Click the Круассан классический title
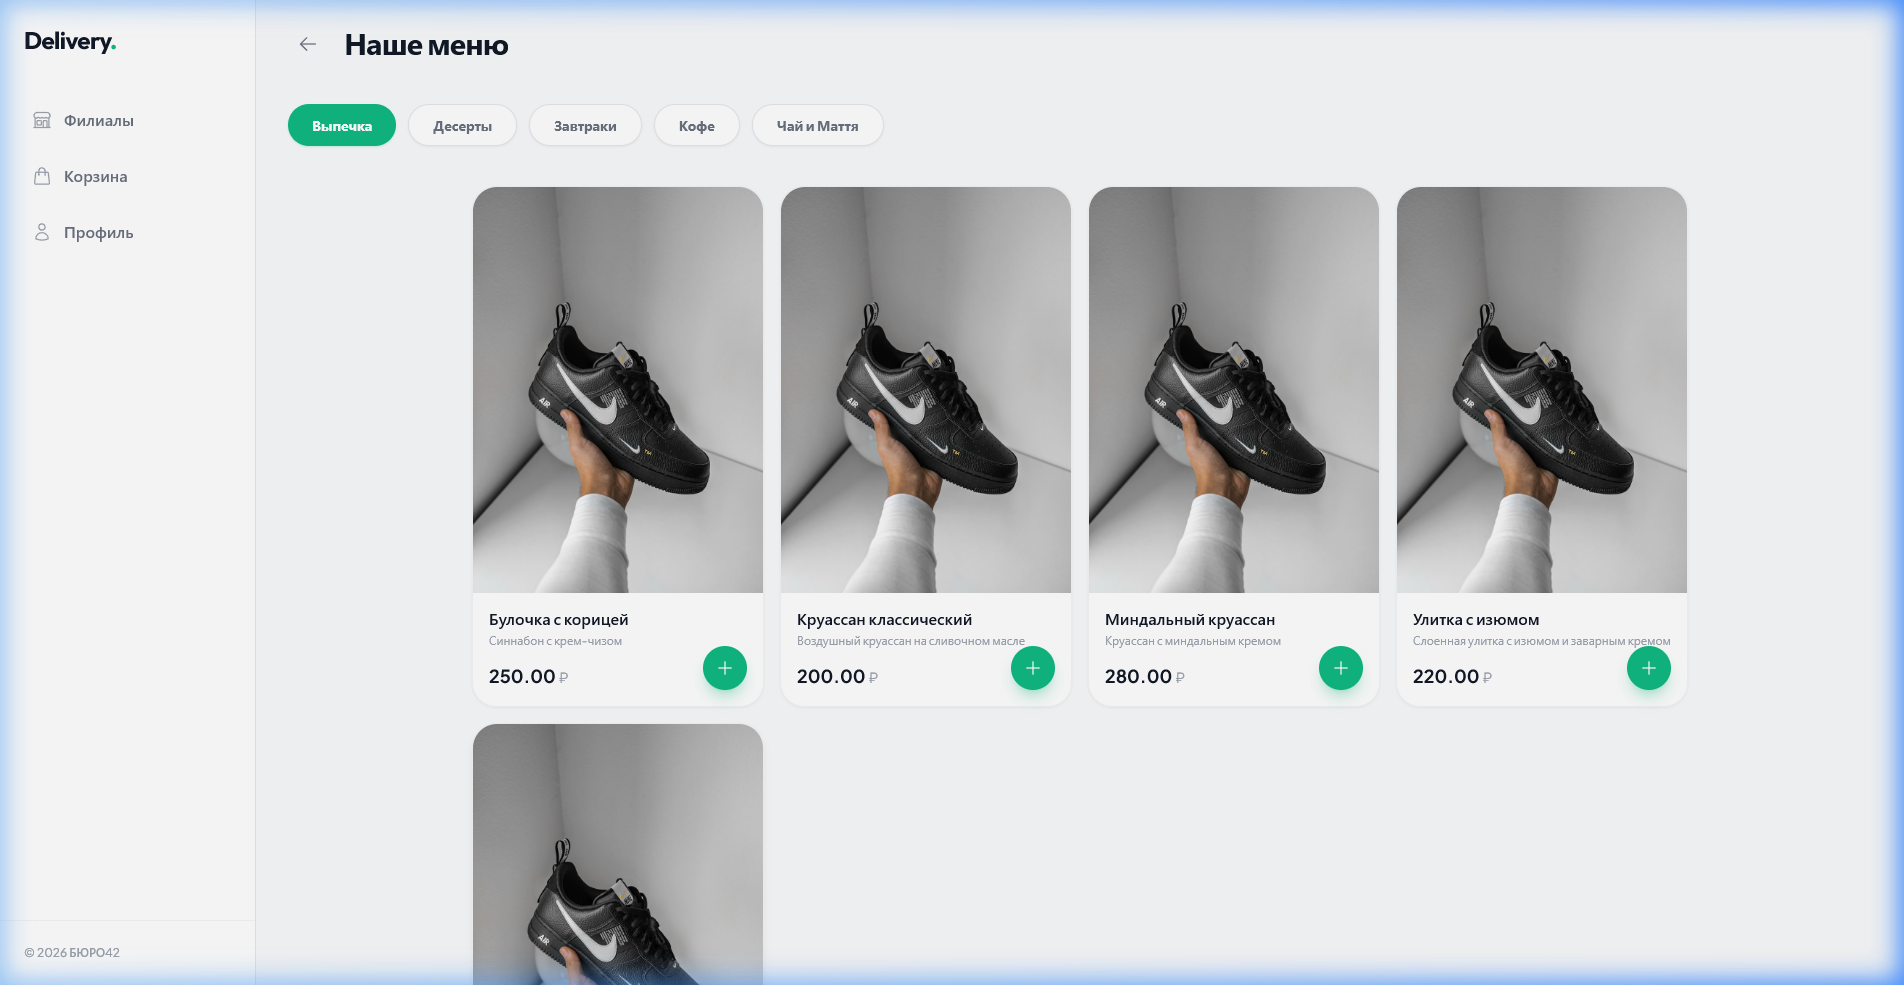The width and height of the screenshot is (1904, 985). (885, 620)
